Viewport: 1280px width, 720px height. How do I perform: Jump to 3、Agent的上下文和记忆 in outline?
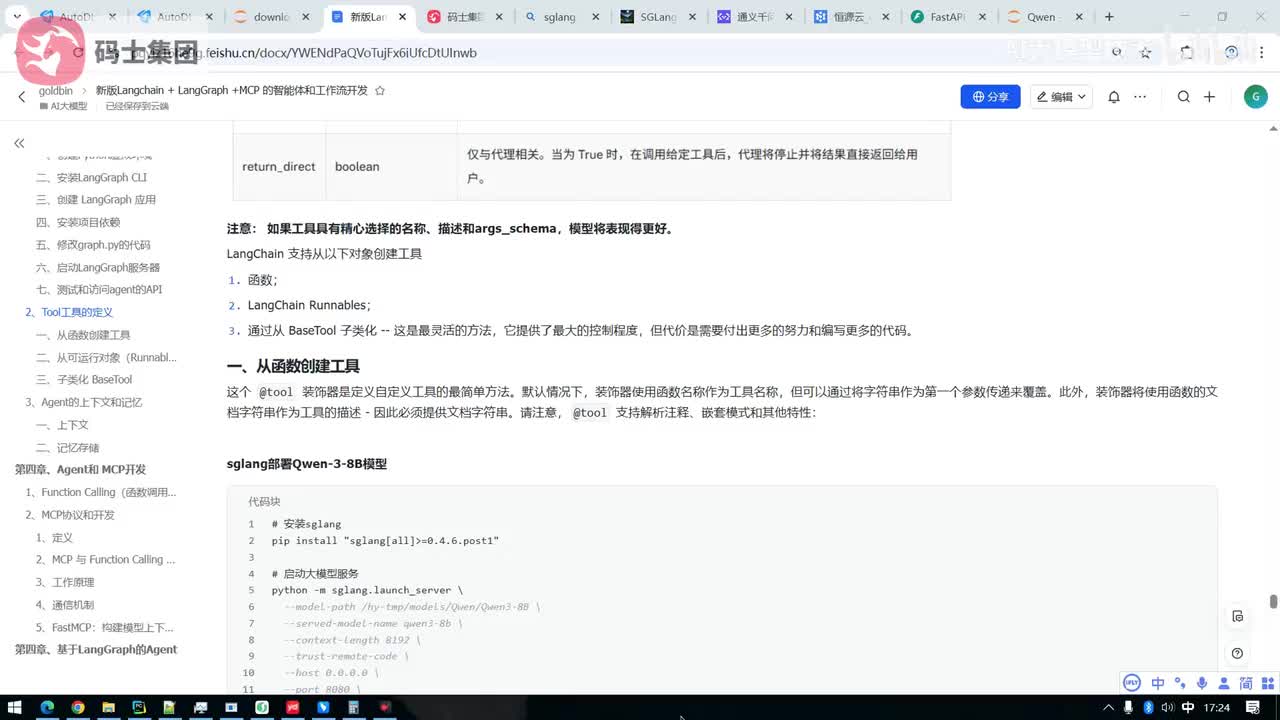click(84, 402)
